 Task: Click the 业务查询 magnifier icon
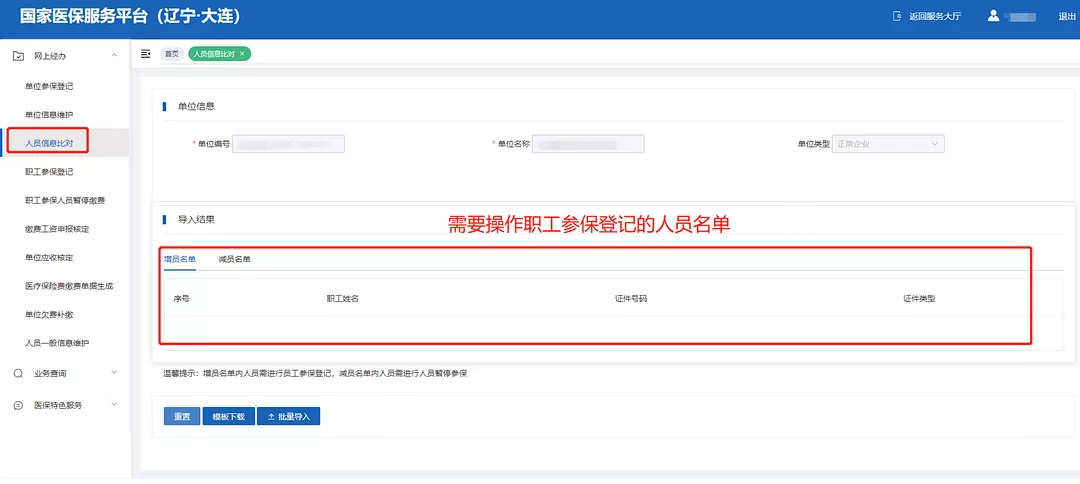point(18,373)
